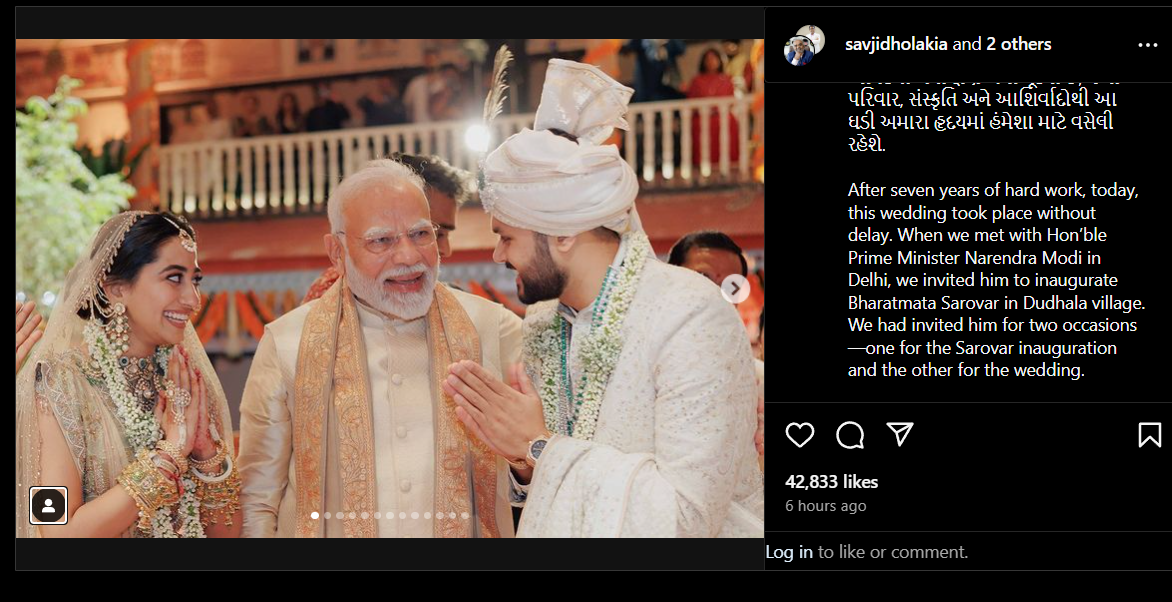Click the Gujarati caption text

[x=982, y=120]
